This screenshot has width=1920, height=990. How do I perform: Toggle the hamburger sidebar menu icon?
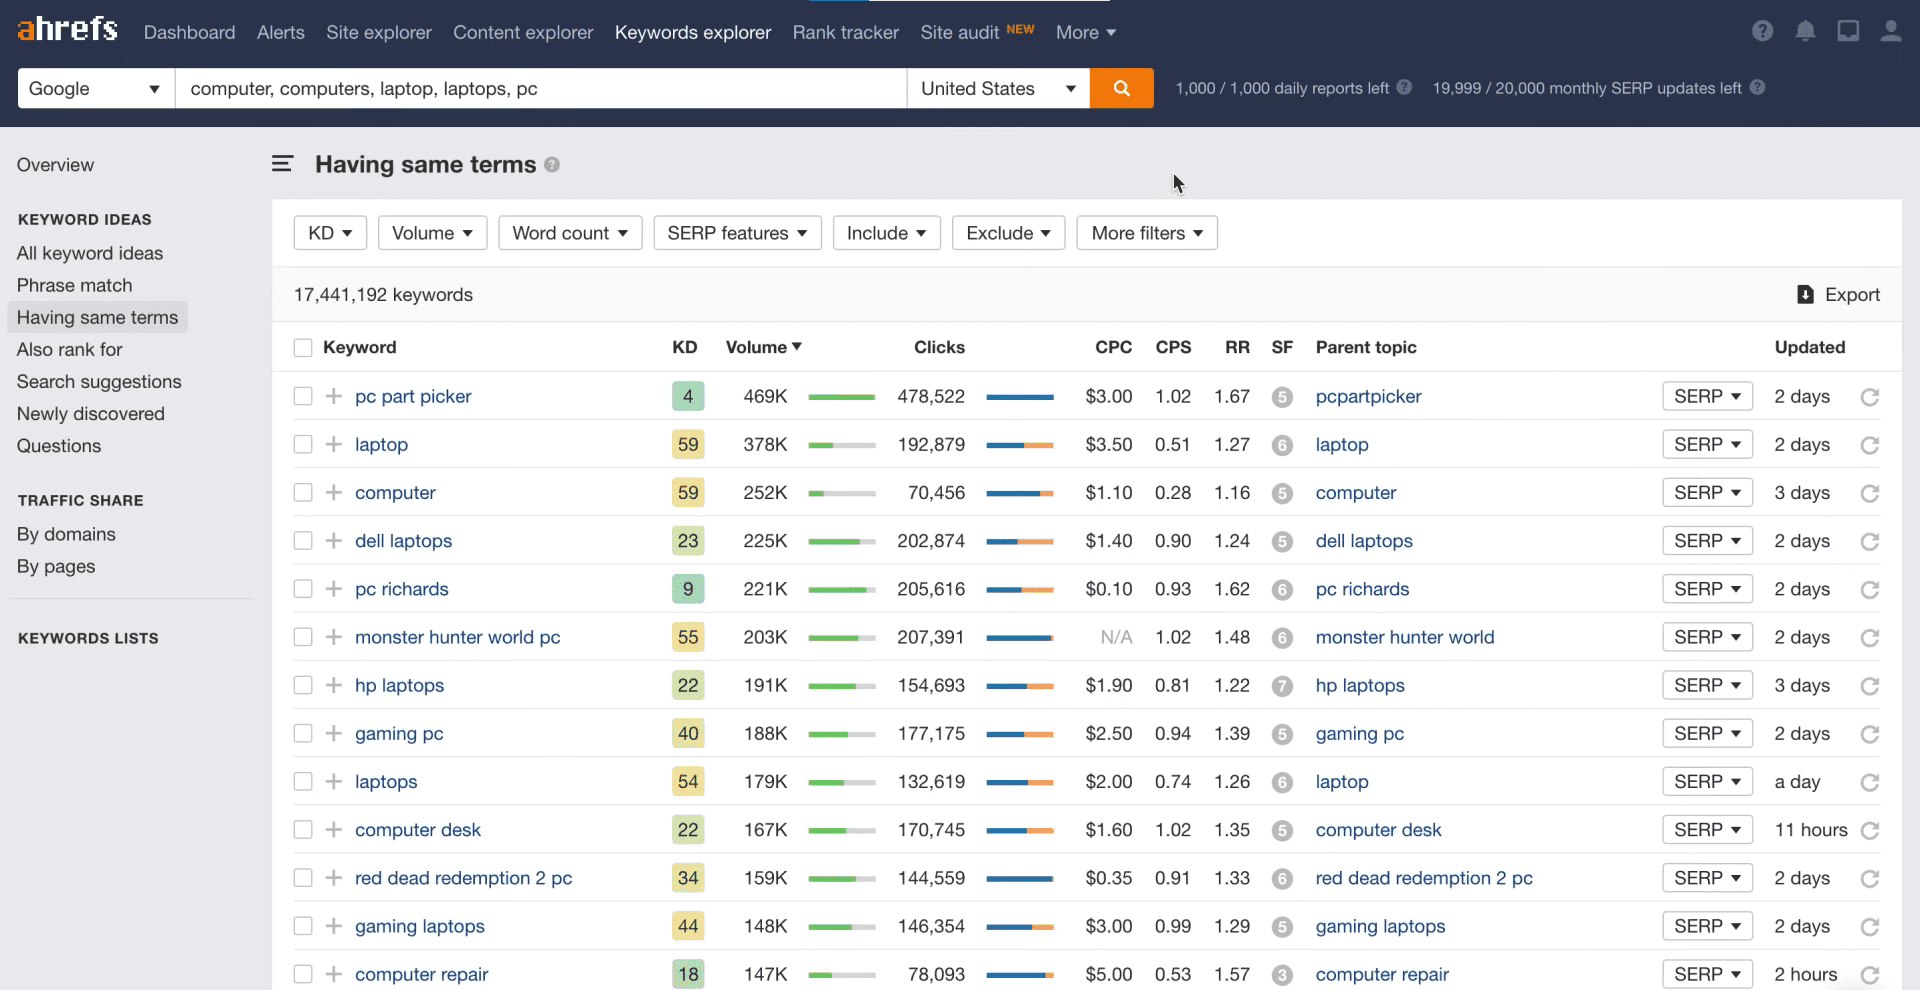pos(282,164)
